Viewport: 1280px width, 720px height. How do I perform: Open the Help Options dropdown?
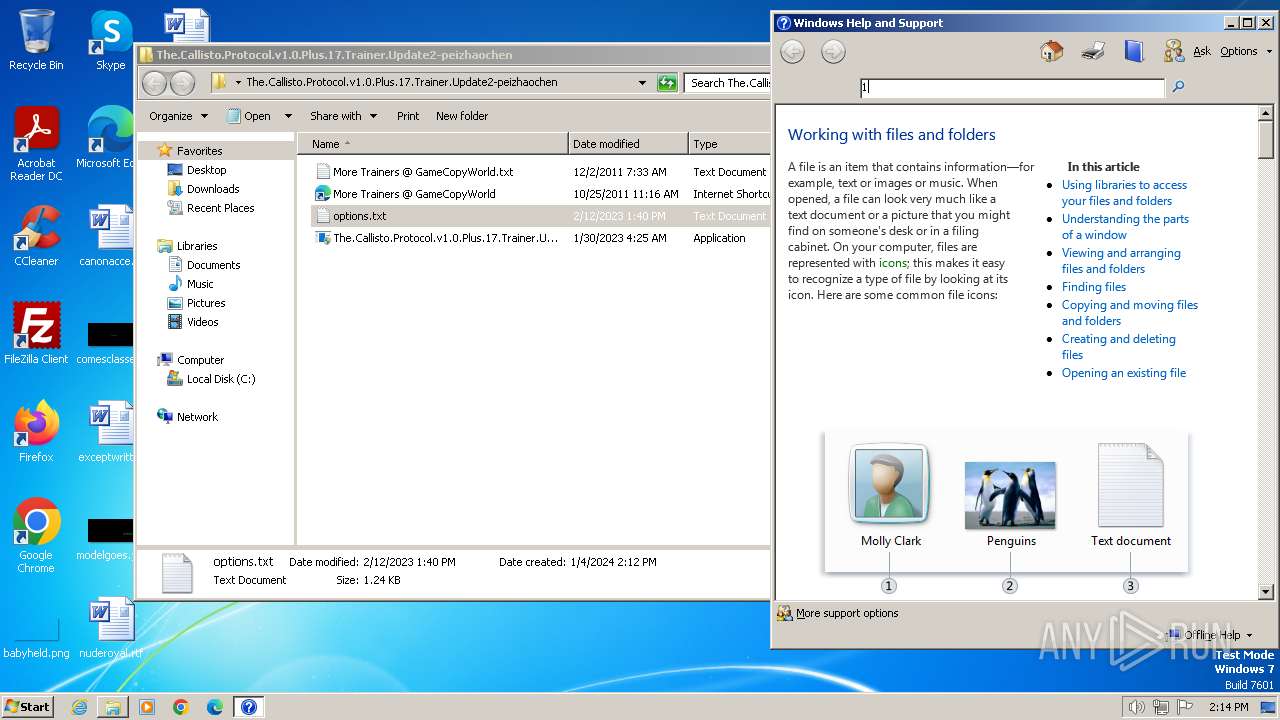click(x=1245, y=51)
